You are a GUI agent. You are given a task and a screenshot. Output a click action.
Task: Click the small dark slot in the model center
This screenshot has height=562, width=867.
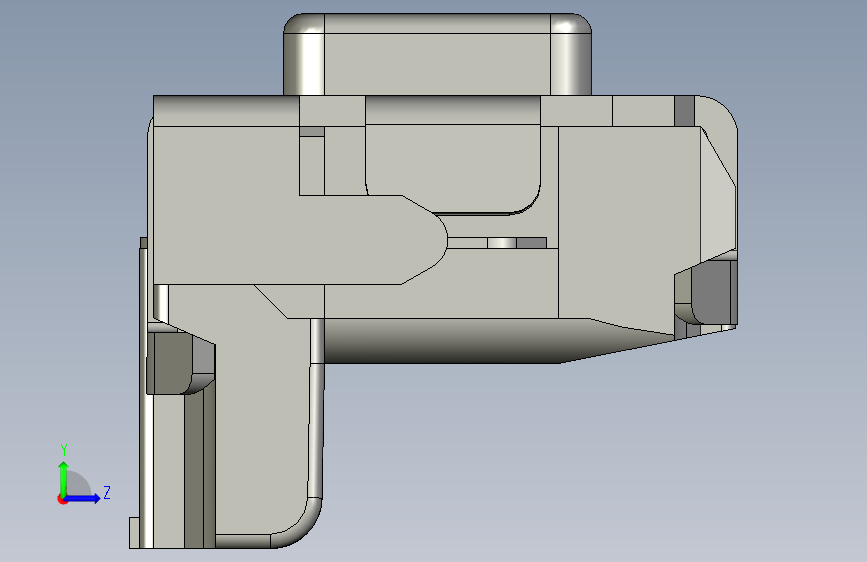click(x=531, y=243)
